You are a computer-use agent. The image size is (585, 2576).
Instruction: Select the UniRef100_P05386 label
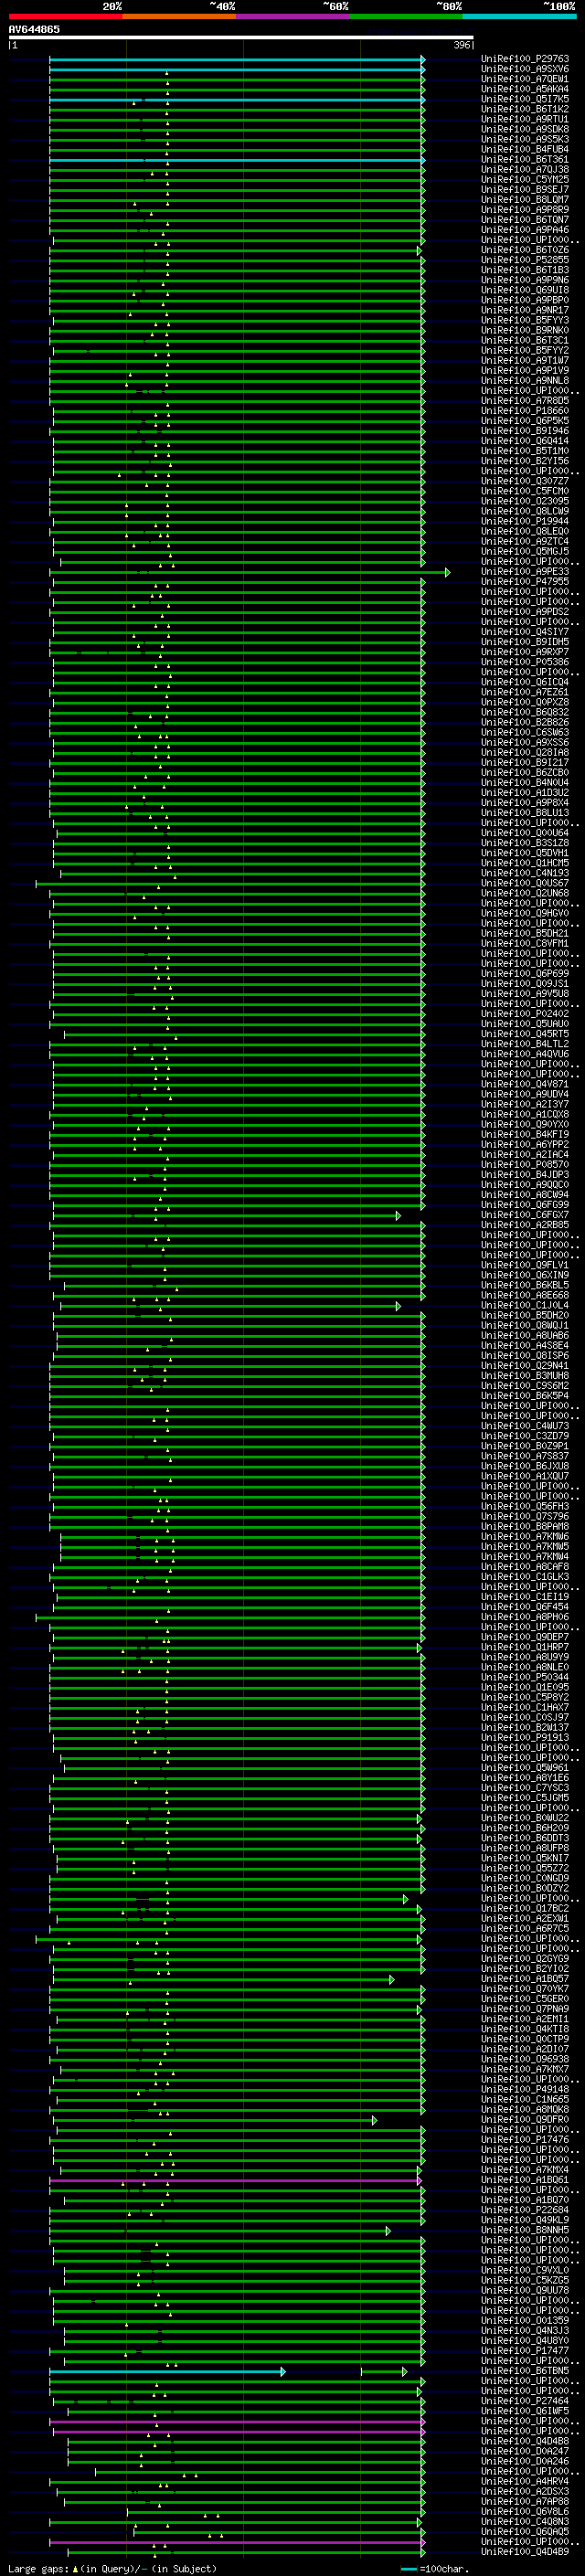pyautogui.click(x=525, y=662)
